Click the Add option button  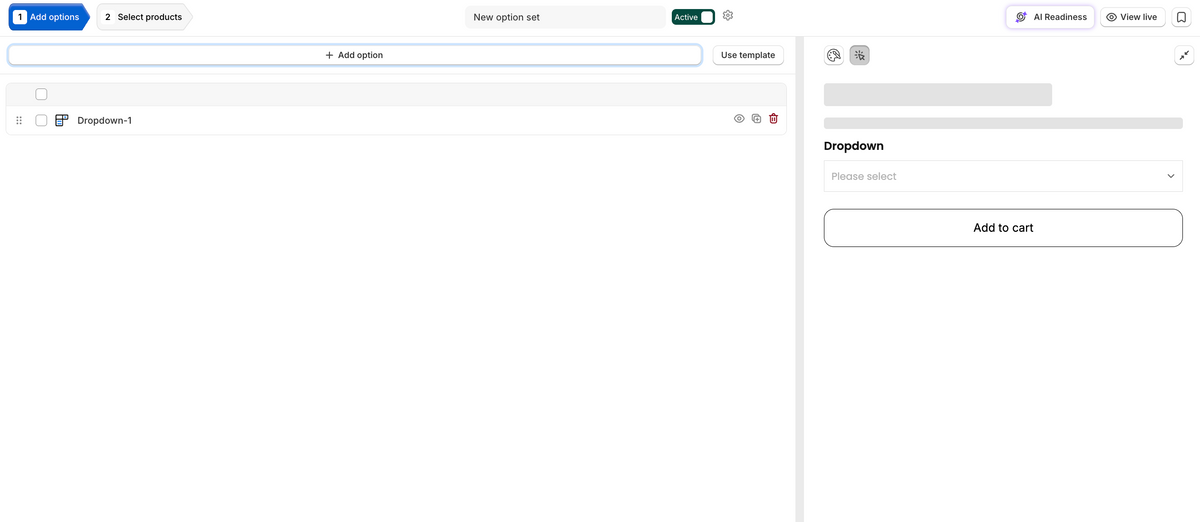(x=355, y=55)
